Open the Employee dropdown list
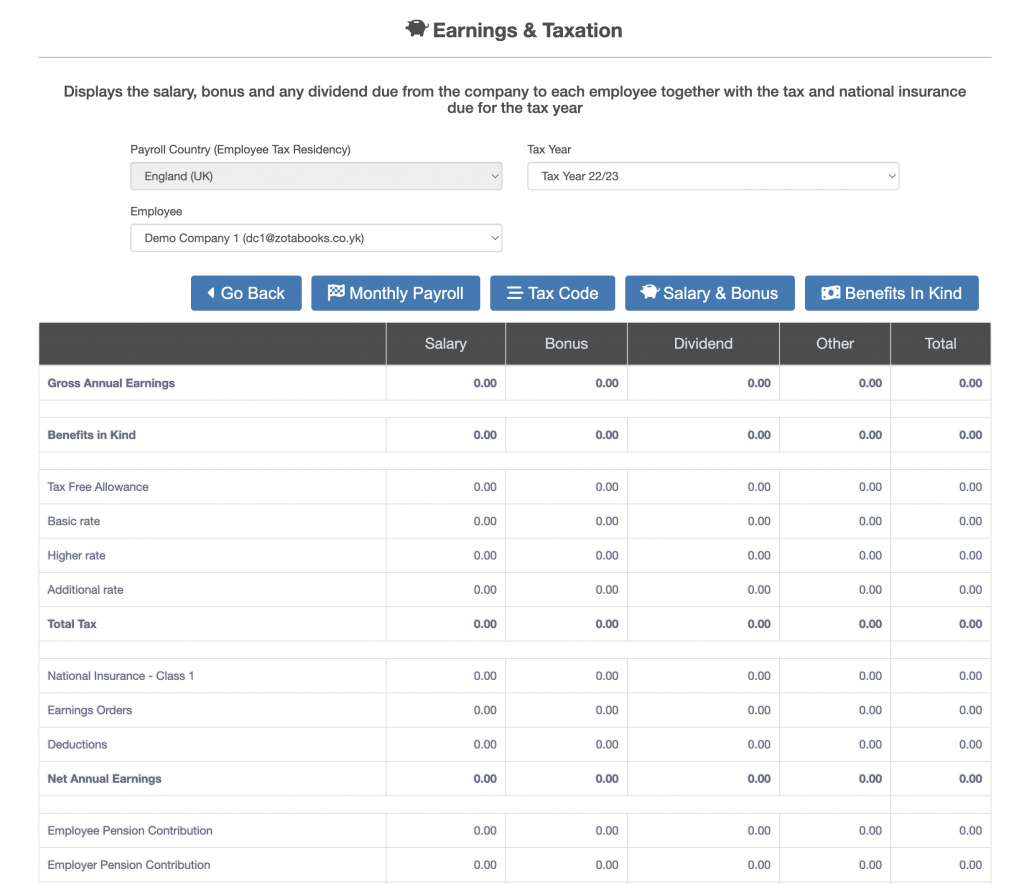The height and width of the screenshot is (884, 1024). click(316, 238)
